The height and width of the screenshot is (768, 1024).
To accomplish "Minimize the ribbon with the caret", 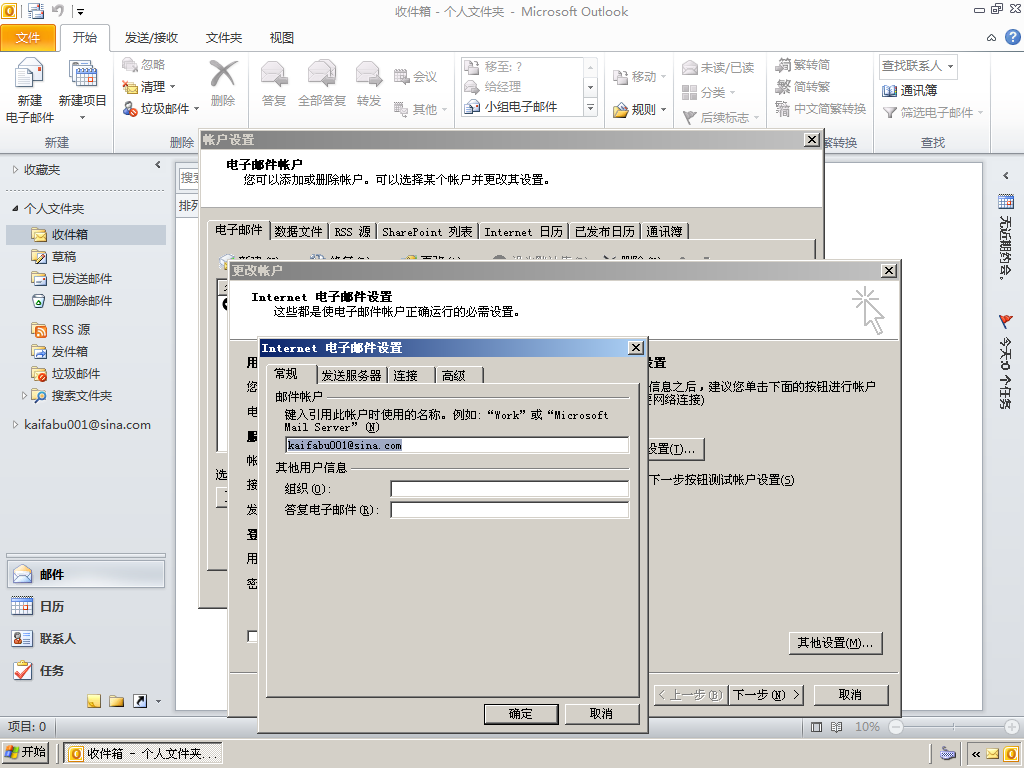I will 991,38.
